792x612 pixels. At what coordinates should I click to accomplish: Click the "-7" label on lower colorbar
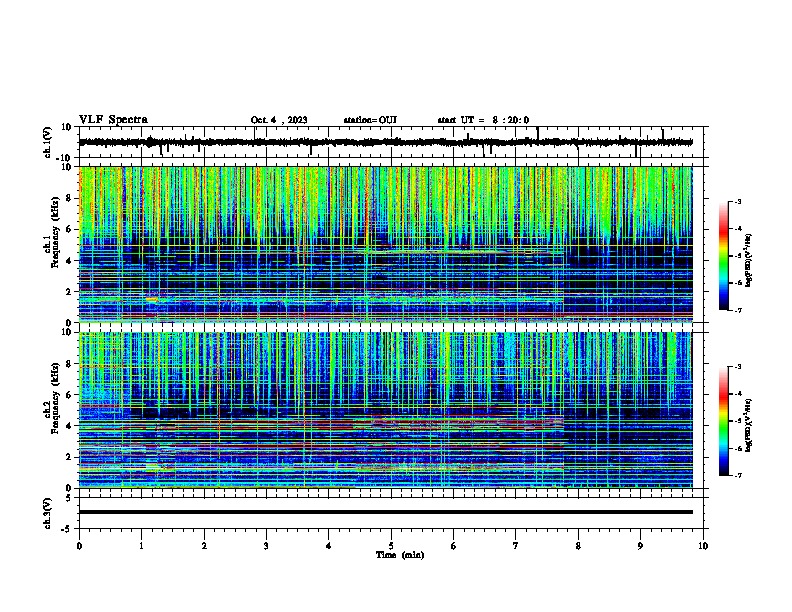point(737,475)
